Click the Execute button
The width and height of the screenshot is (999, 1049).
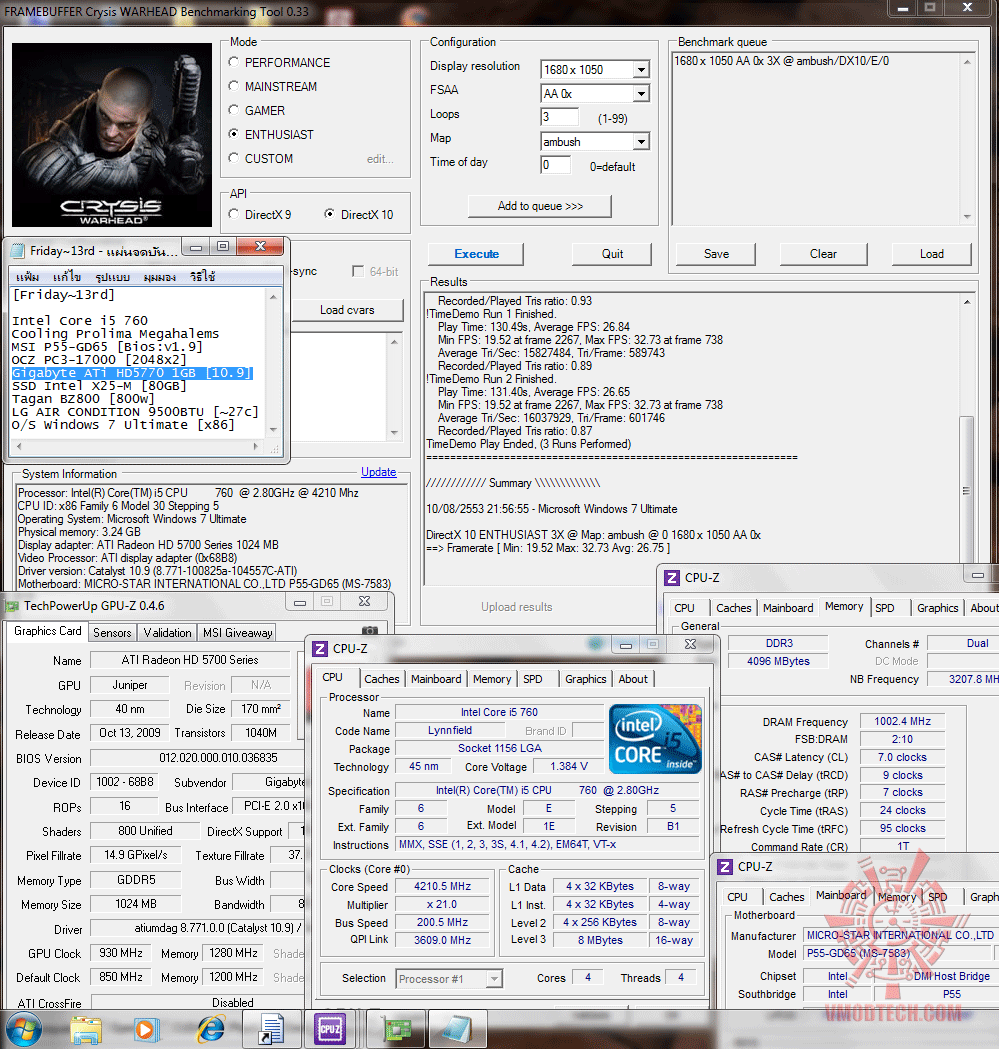476,254
